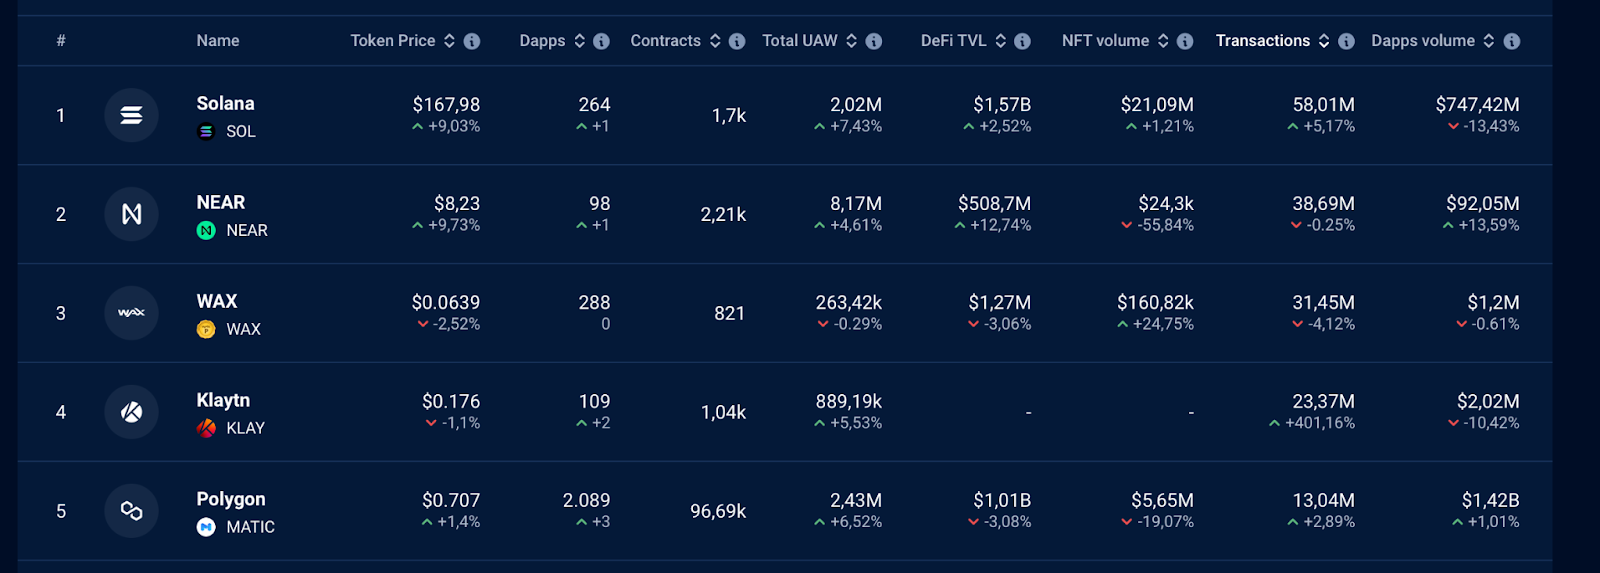This screenshot has height=573, width=1600.
Task: Open the NFT volume info icon
Action: [x=1185, y=41]
